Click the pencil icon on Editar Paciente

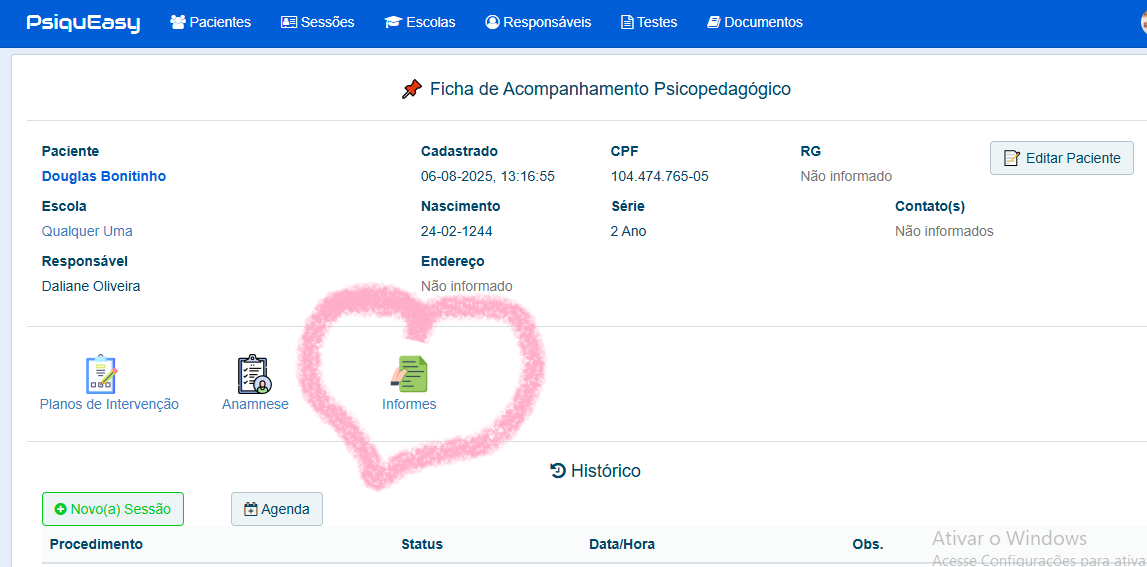pyautogui.click(x=1012, y=158)
